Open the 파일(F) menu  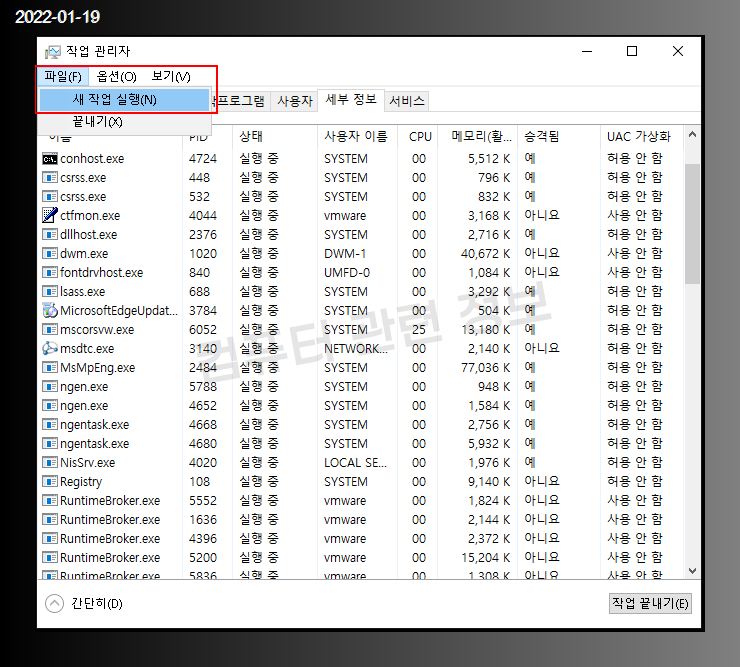click(x=63, y=76)
